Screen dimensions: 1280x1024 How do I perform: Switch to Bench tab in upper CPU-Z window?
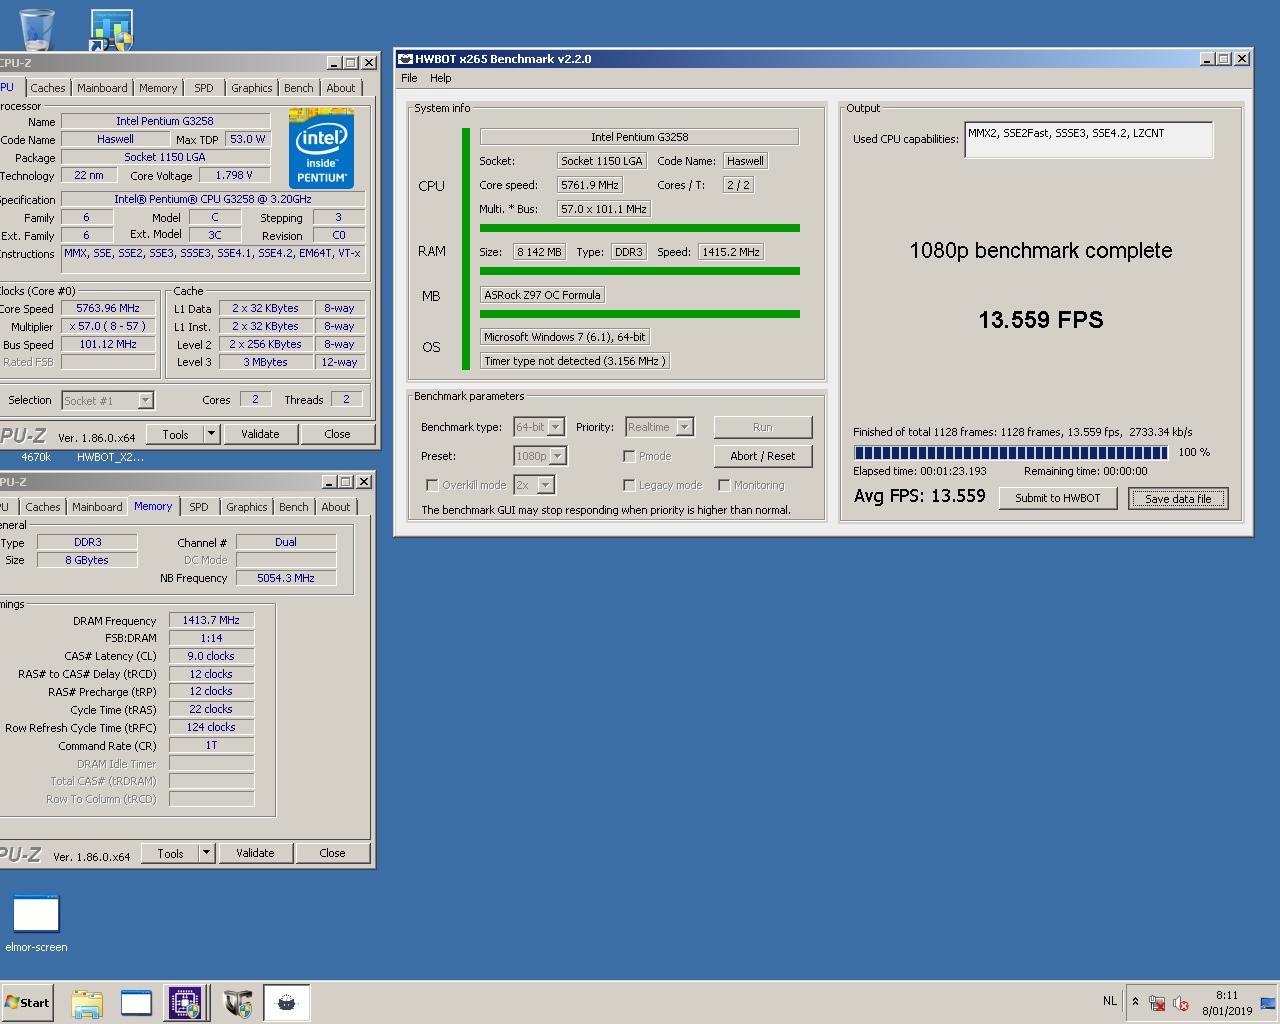298,88
